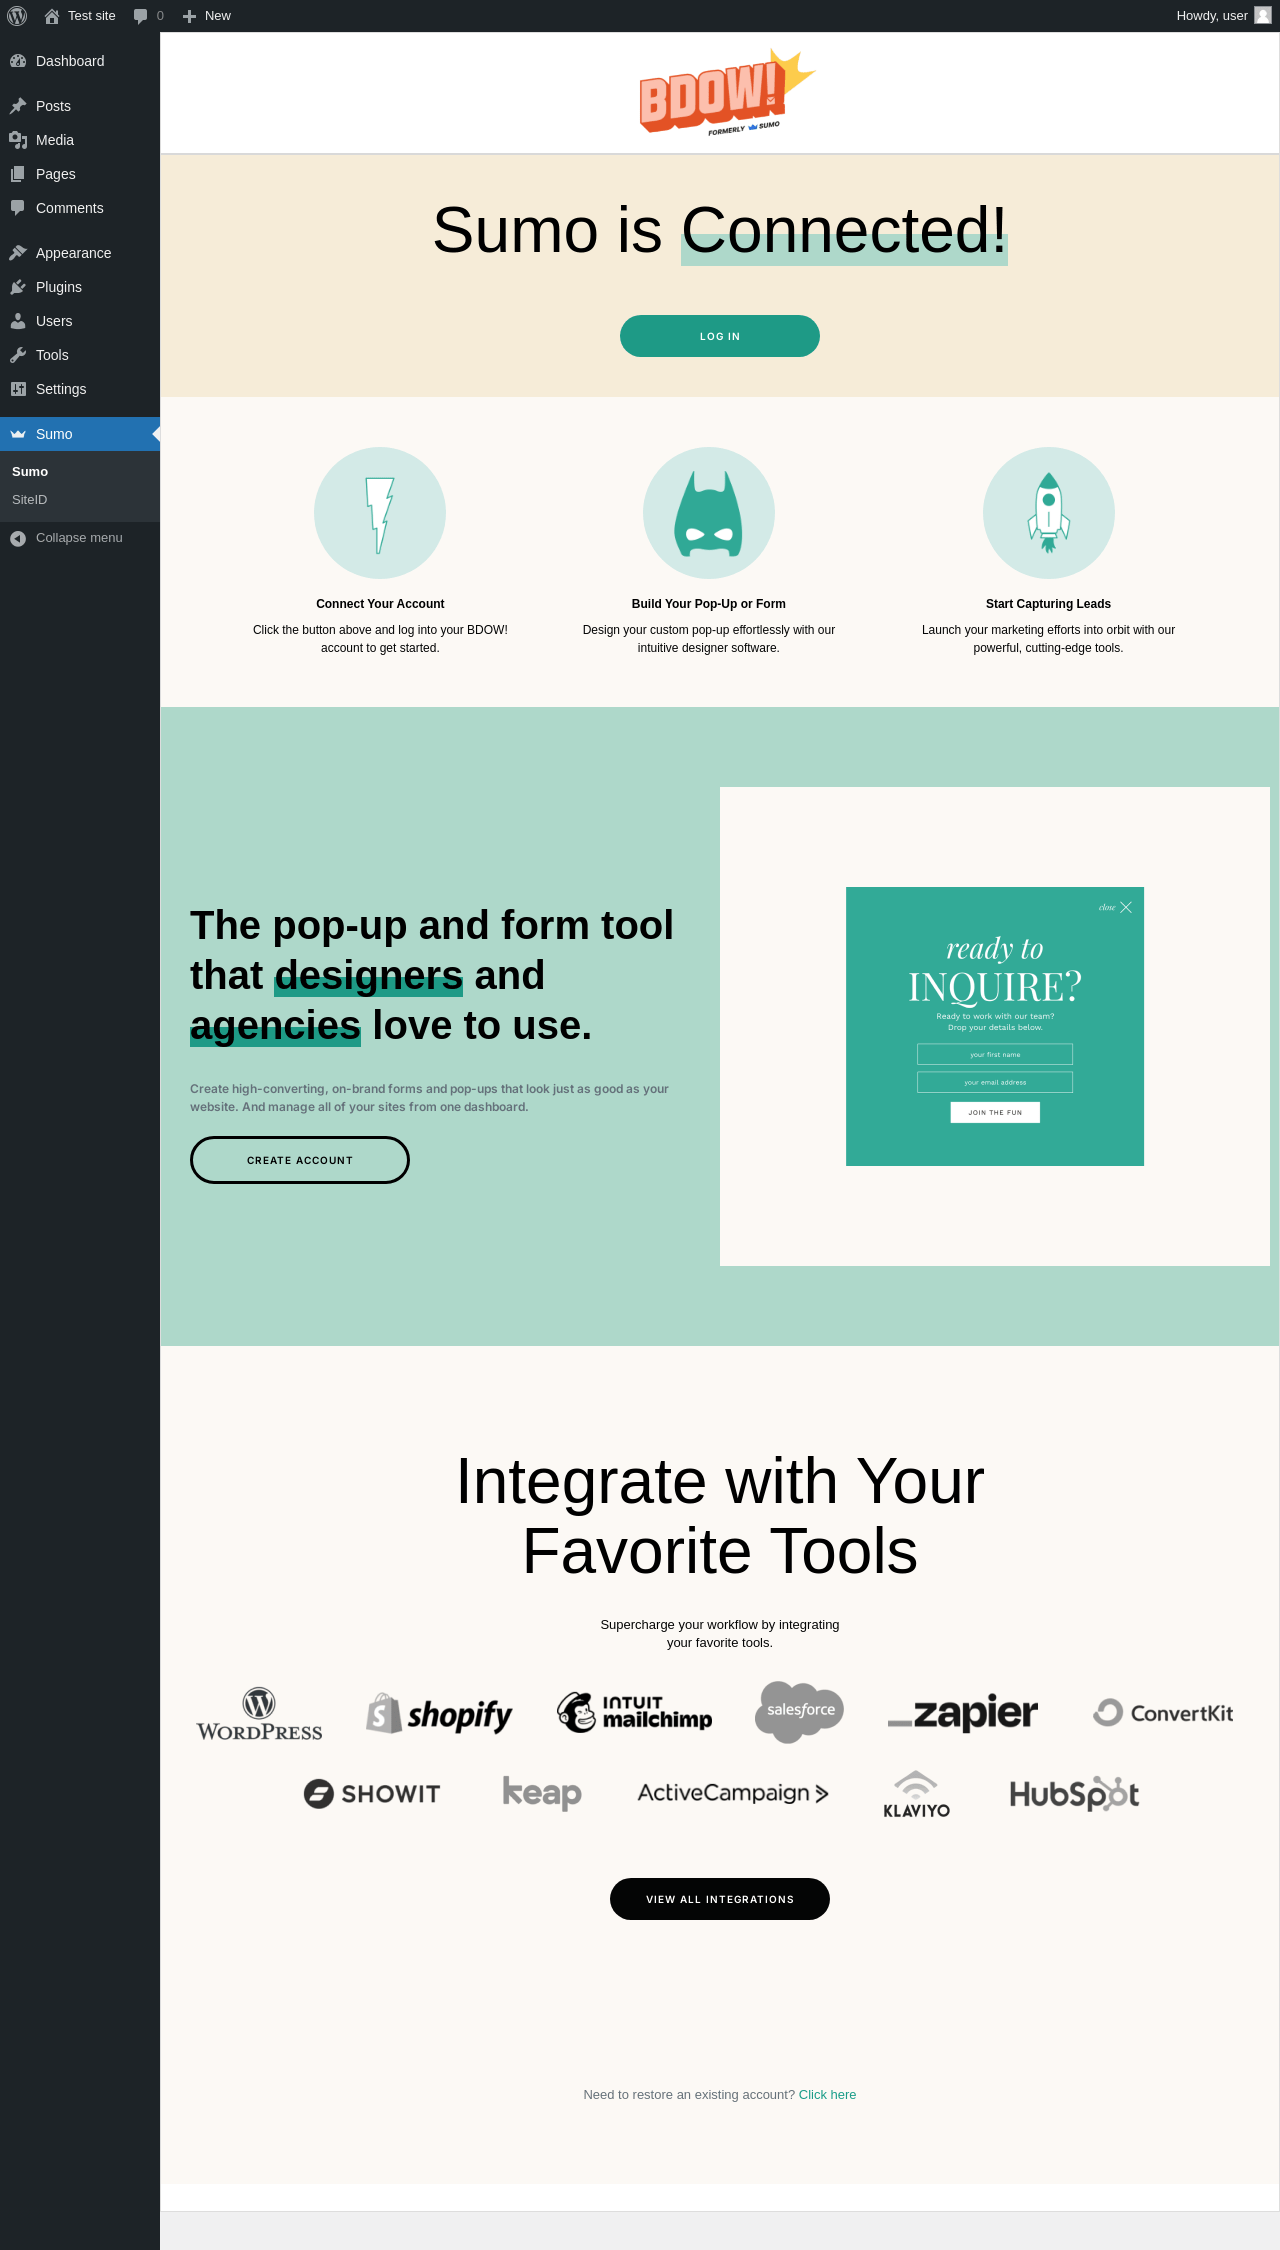
Task: Click the Comments icon in sidebar
Action: (18, 208)
